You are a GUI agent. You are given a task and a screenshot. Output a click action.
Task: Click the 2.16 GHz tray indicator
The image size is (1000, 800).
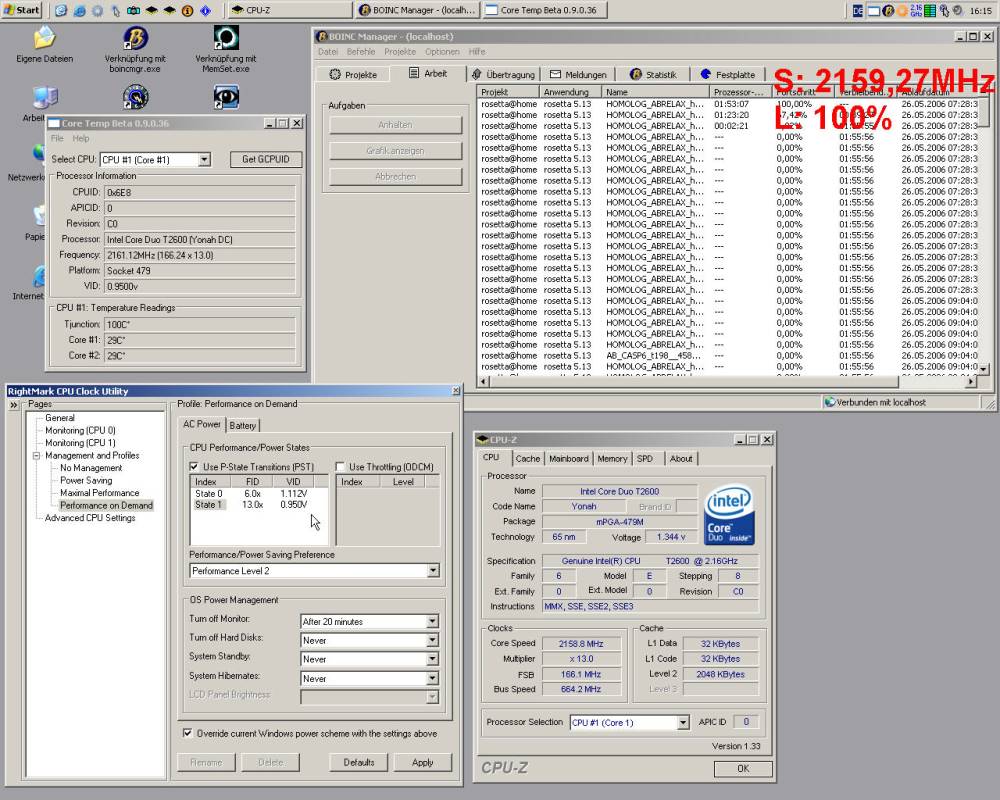click(x=916, y=10)
